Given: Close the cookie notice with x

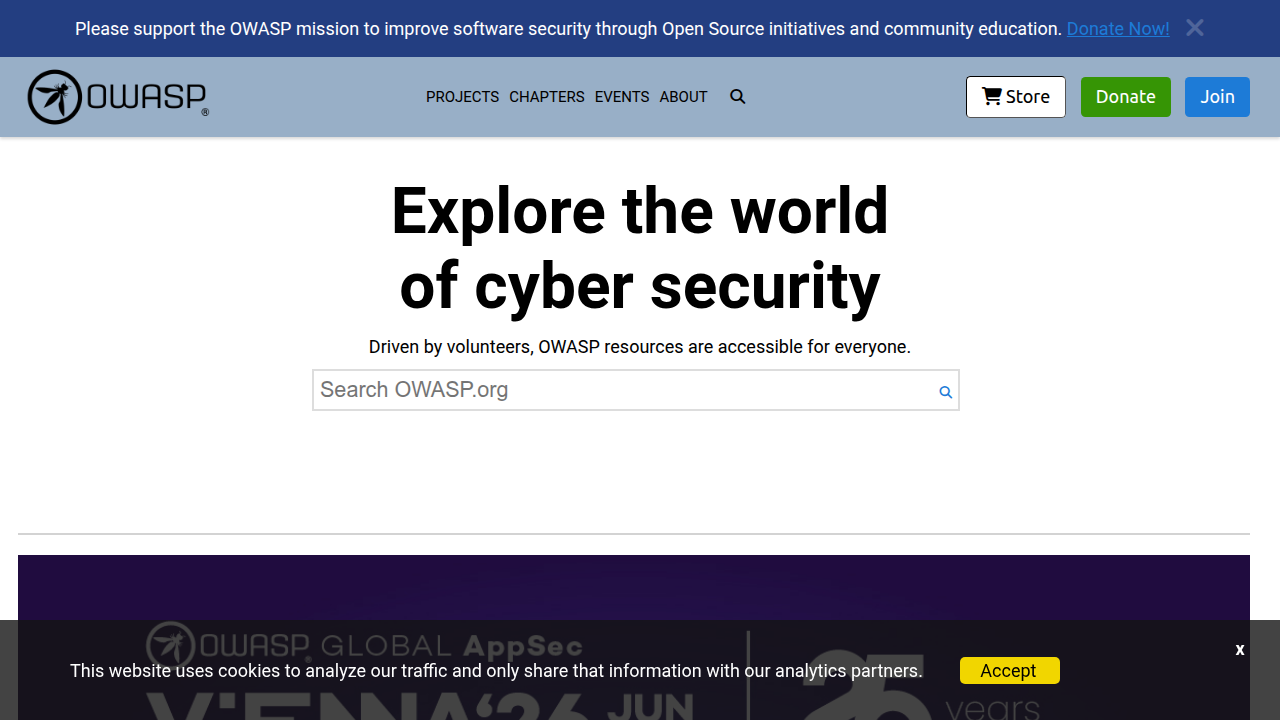Looking at the screenshot, I should point(1240,650).
